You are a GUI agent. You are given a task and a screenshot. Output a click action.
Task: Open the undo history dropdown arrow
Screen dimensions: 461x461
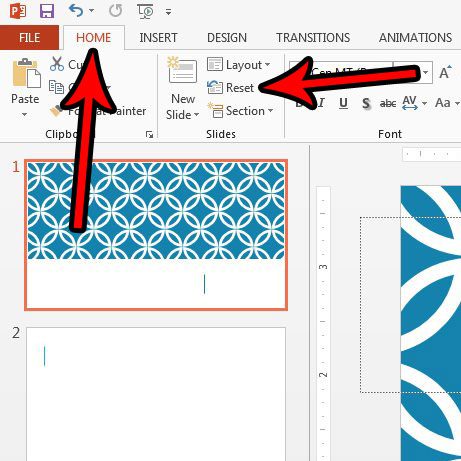click(x=91, y=11)
